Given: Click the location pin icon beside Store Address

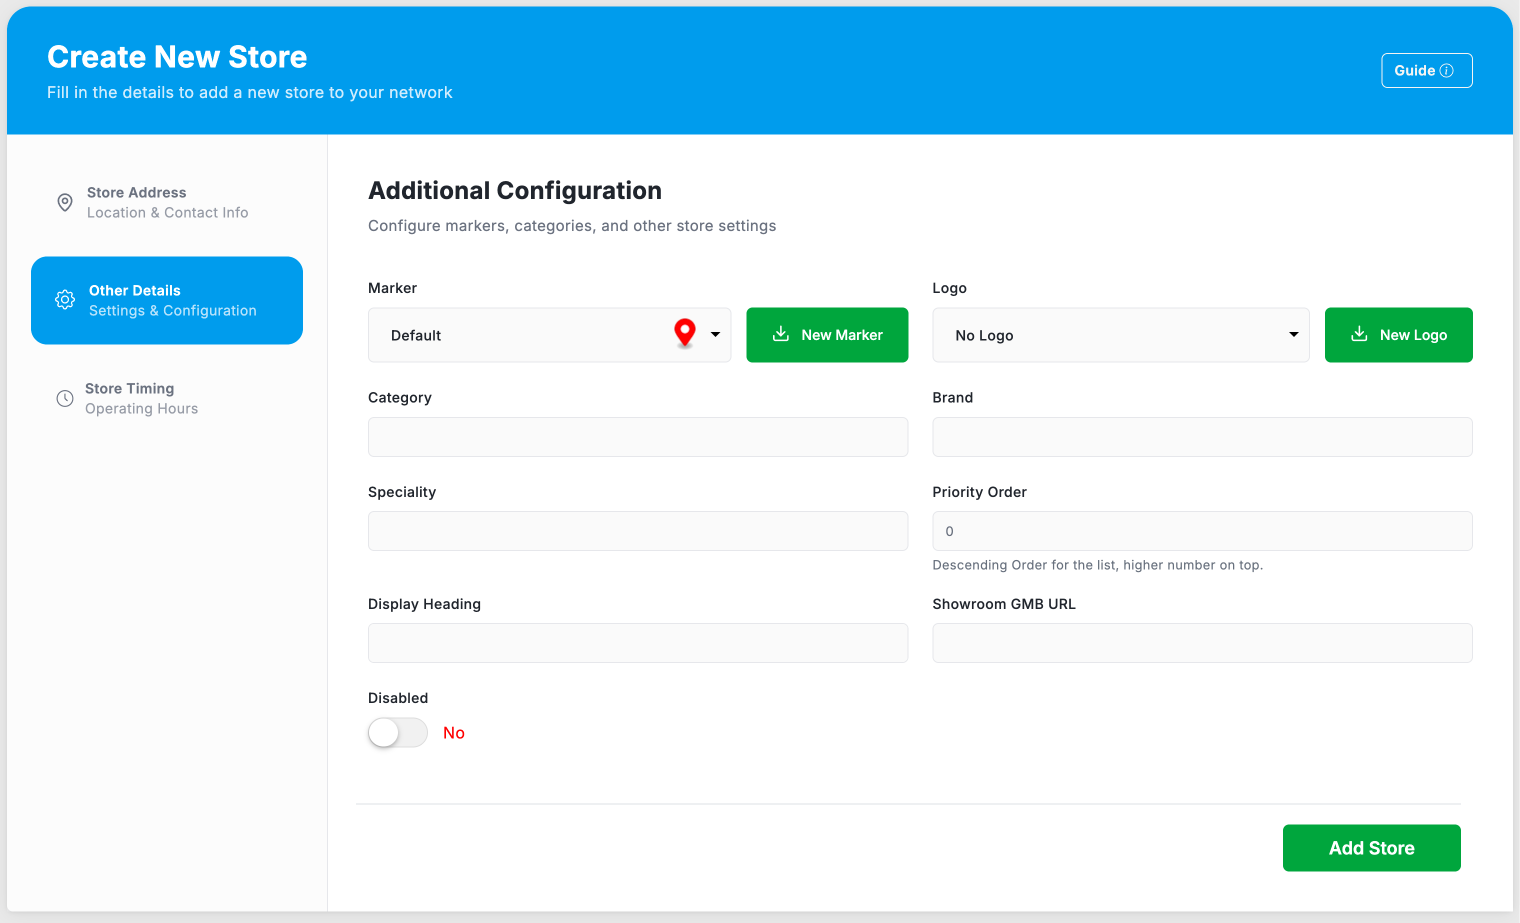Looking at the screenshot, I should coord(65,202).
